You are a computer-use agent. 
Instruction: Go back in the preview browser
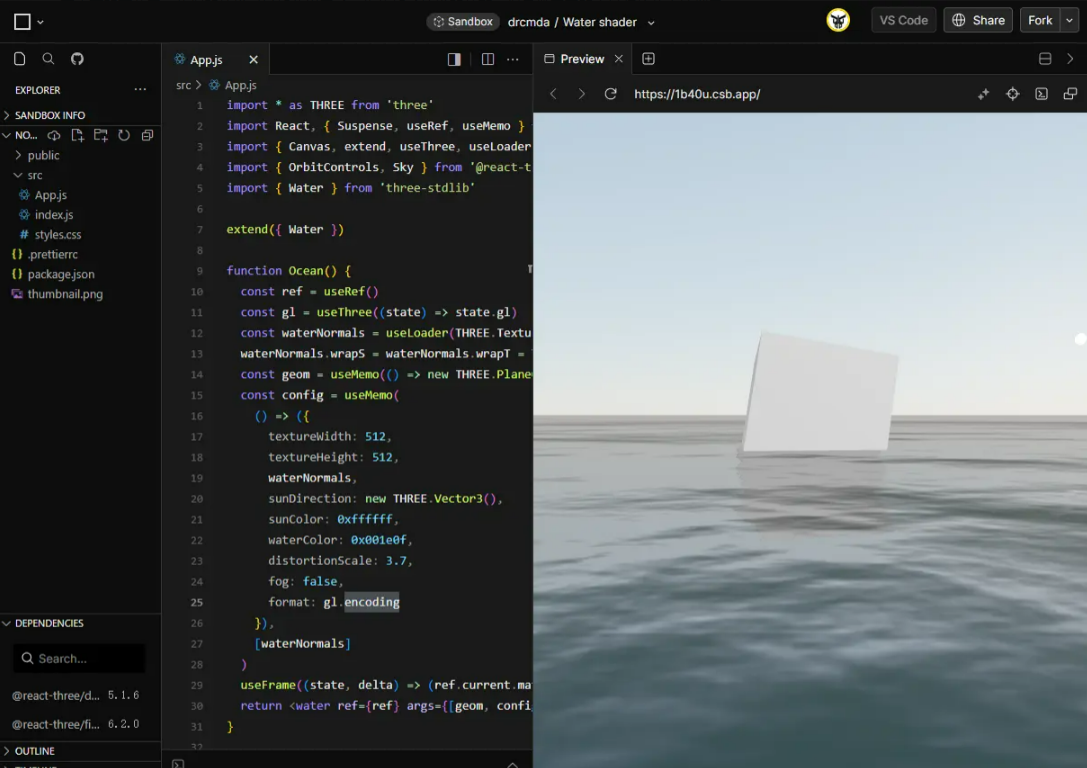pyautogui.click(x=553, y=94)
